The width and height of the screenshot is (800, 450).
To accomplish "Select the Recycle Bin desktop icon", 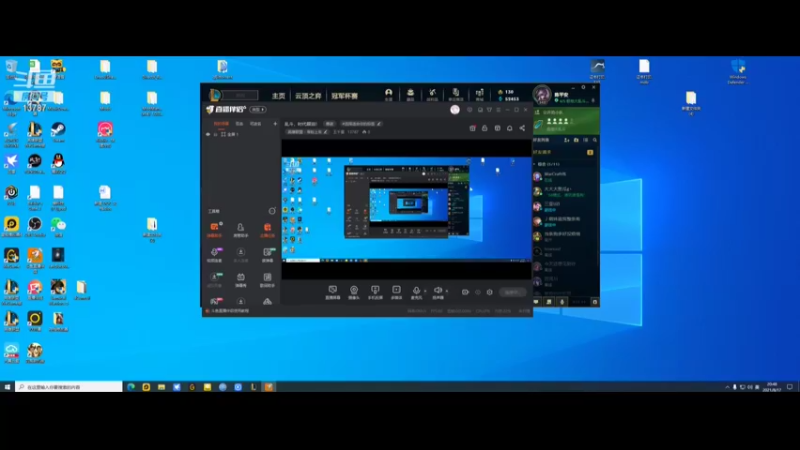I will (11, 69).
